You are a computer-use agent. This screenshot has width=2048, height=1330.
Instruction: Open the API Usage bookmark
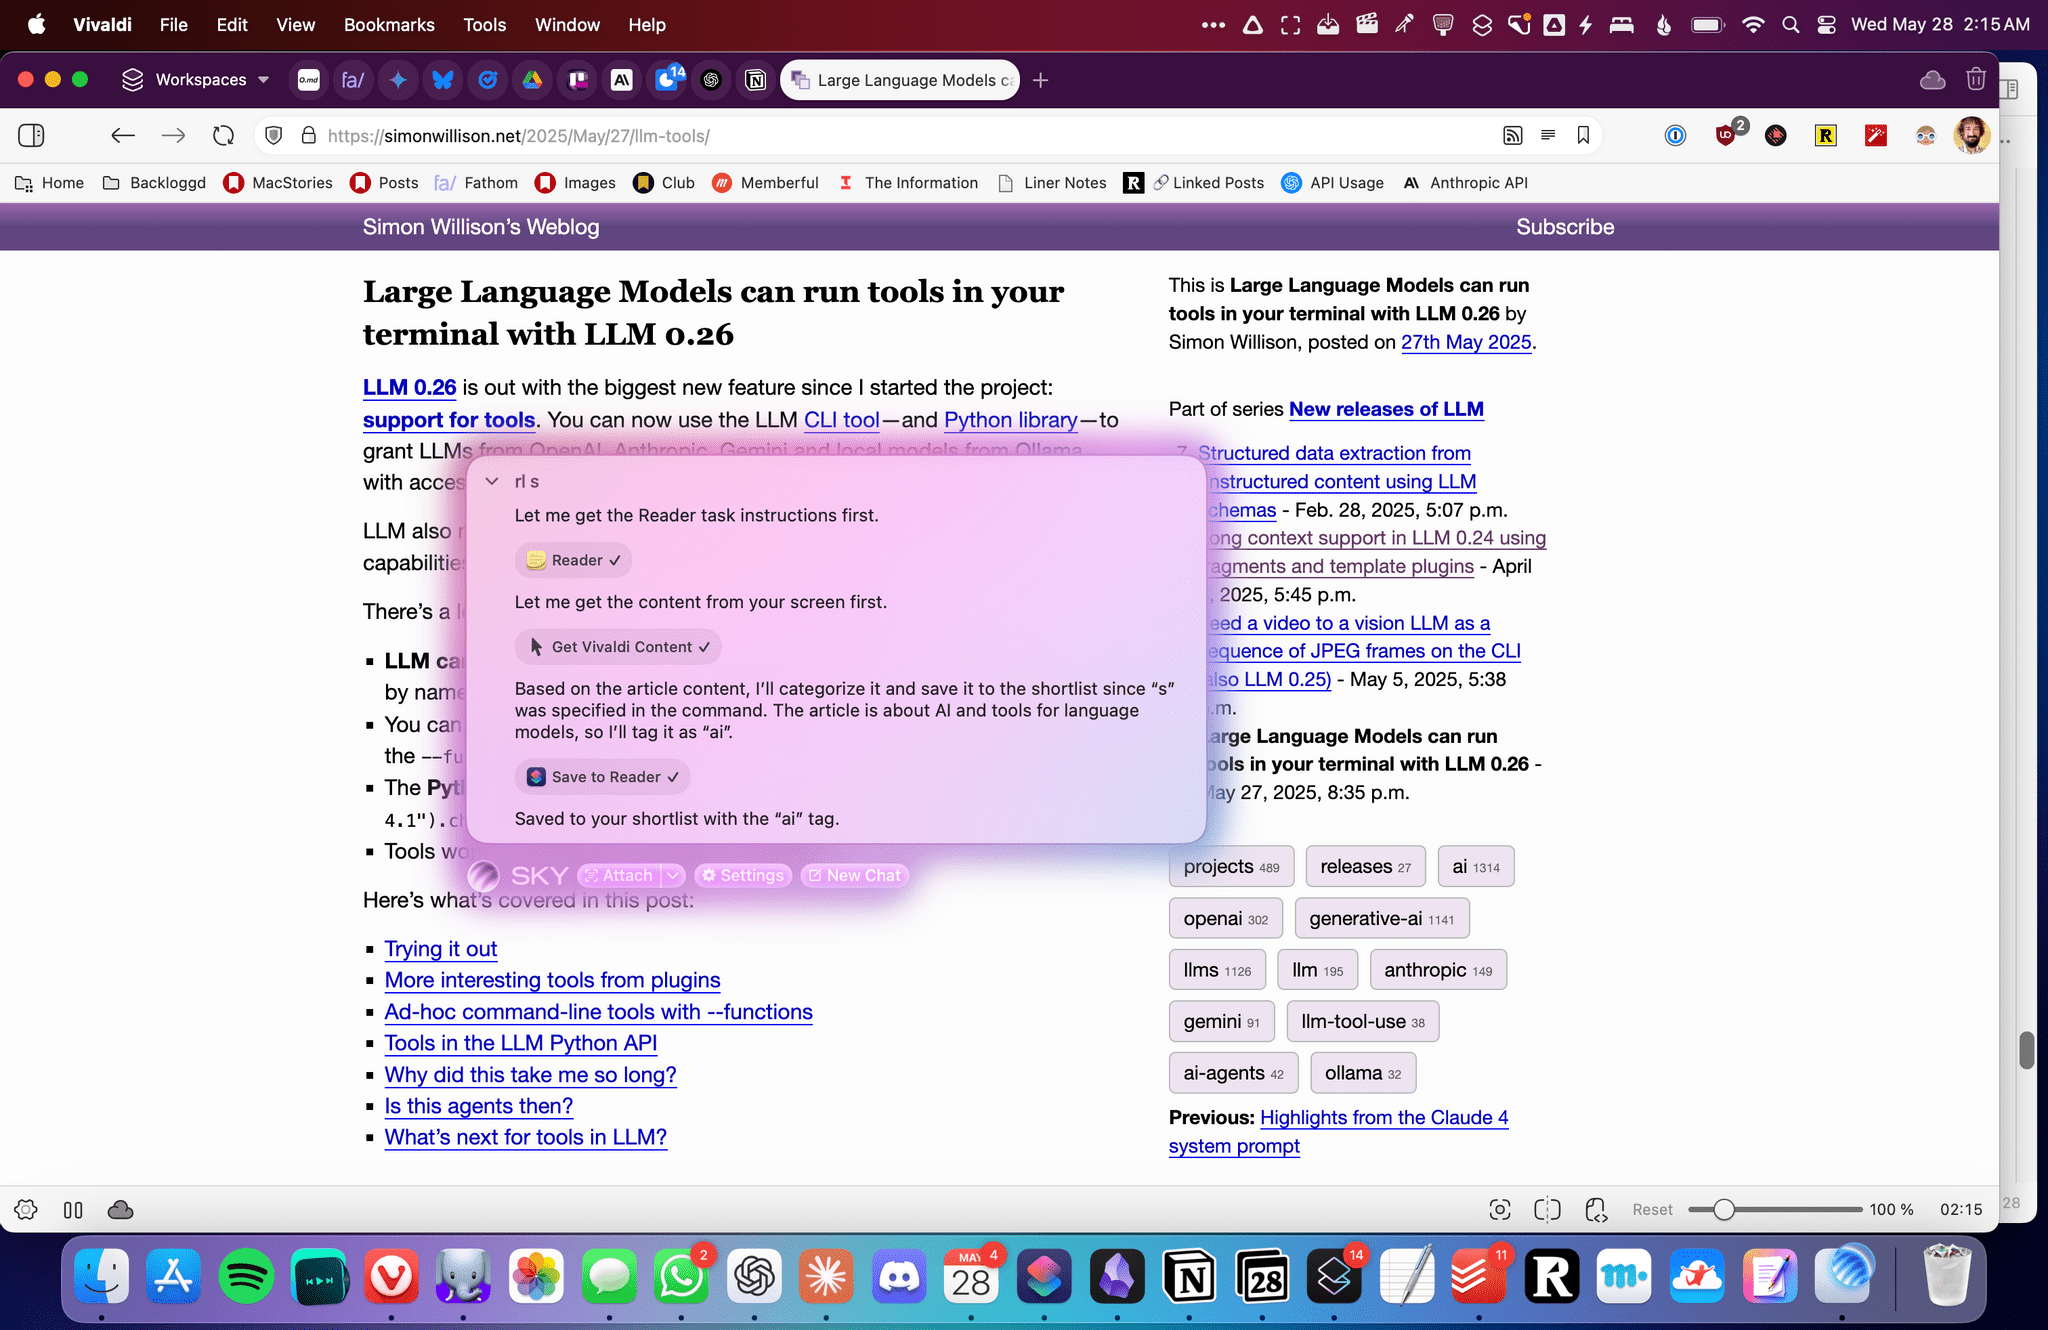click(x=1333, y=183)
